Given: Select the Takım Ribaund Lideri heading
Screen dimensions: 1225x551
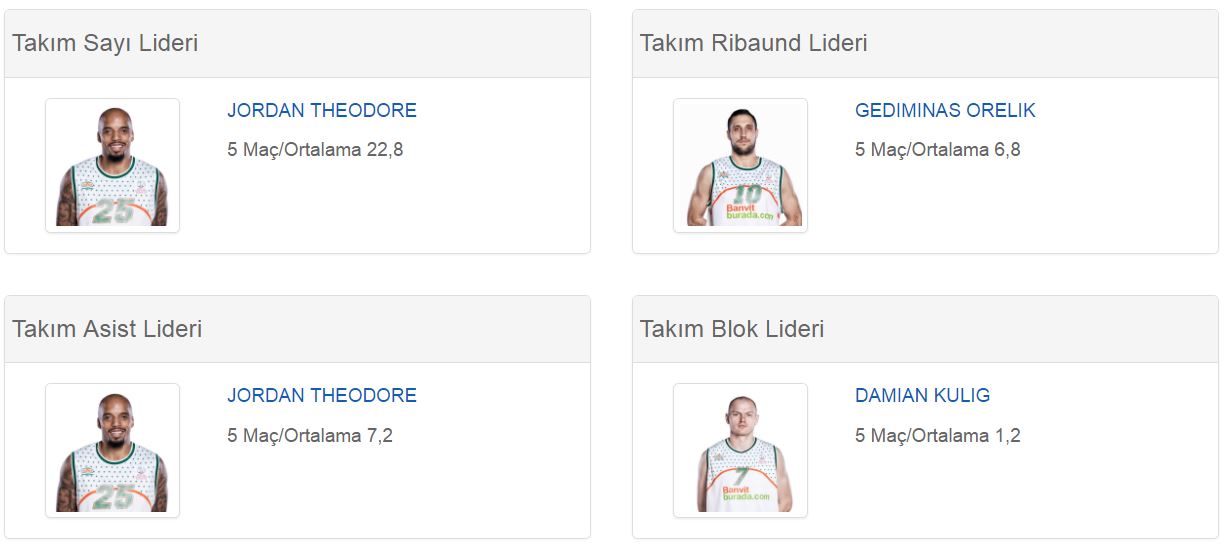Looking at the screenshot, I should [x=753, y=44].
